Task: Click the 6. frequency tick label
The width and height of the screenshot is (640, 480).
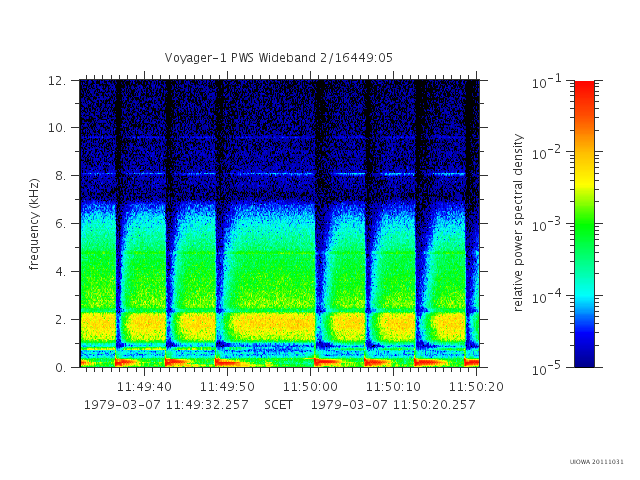Action: [60, 224]
